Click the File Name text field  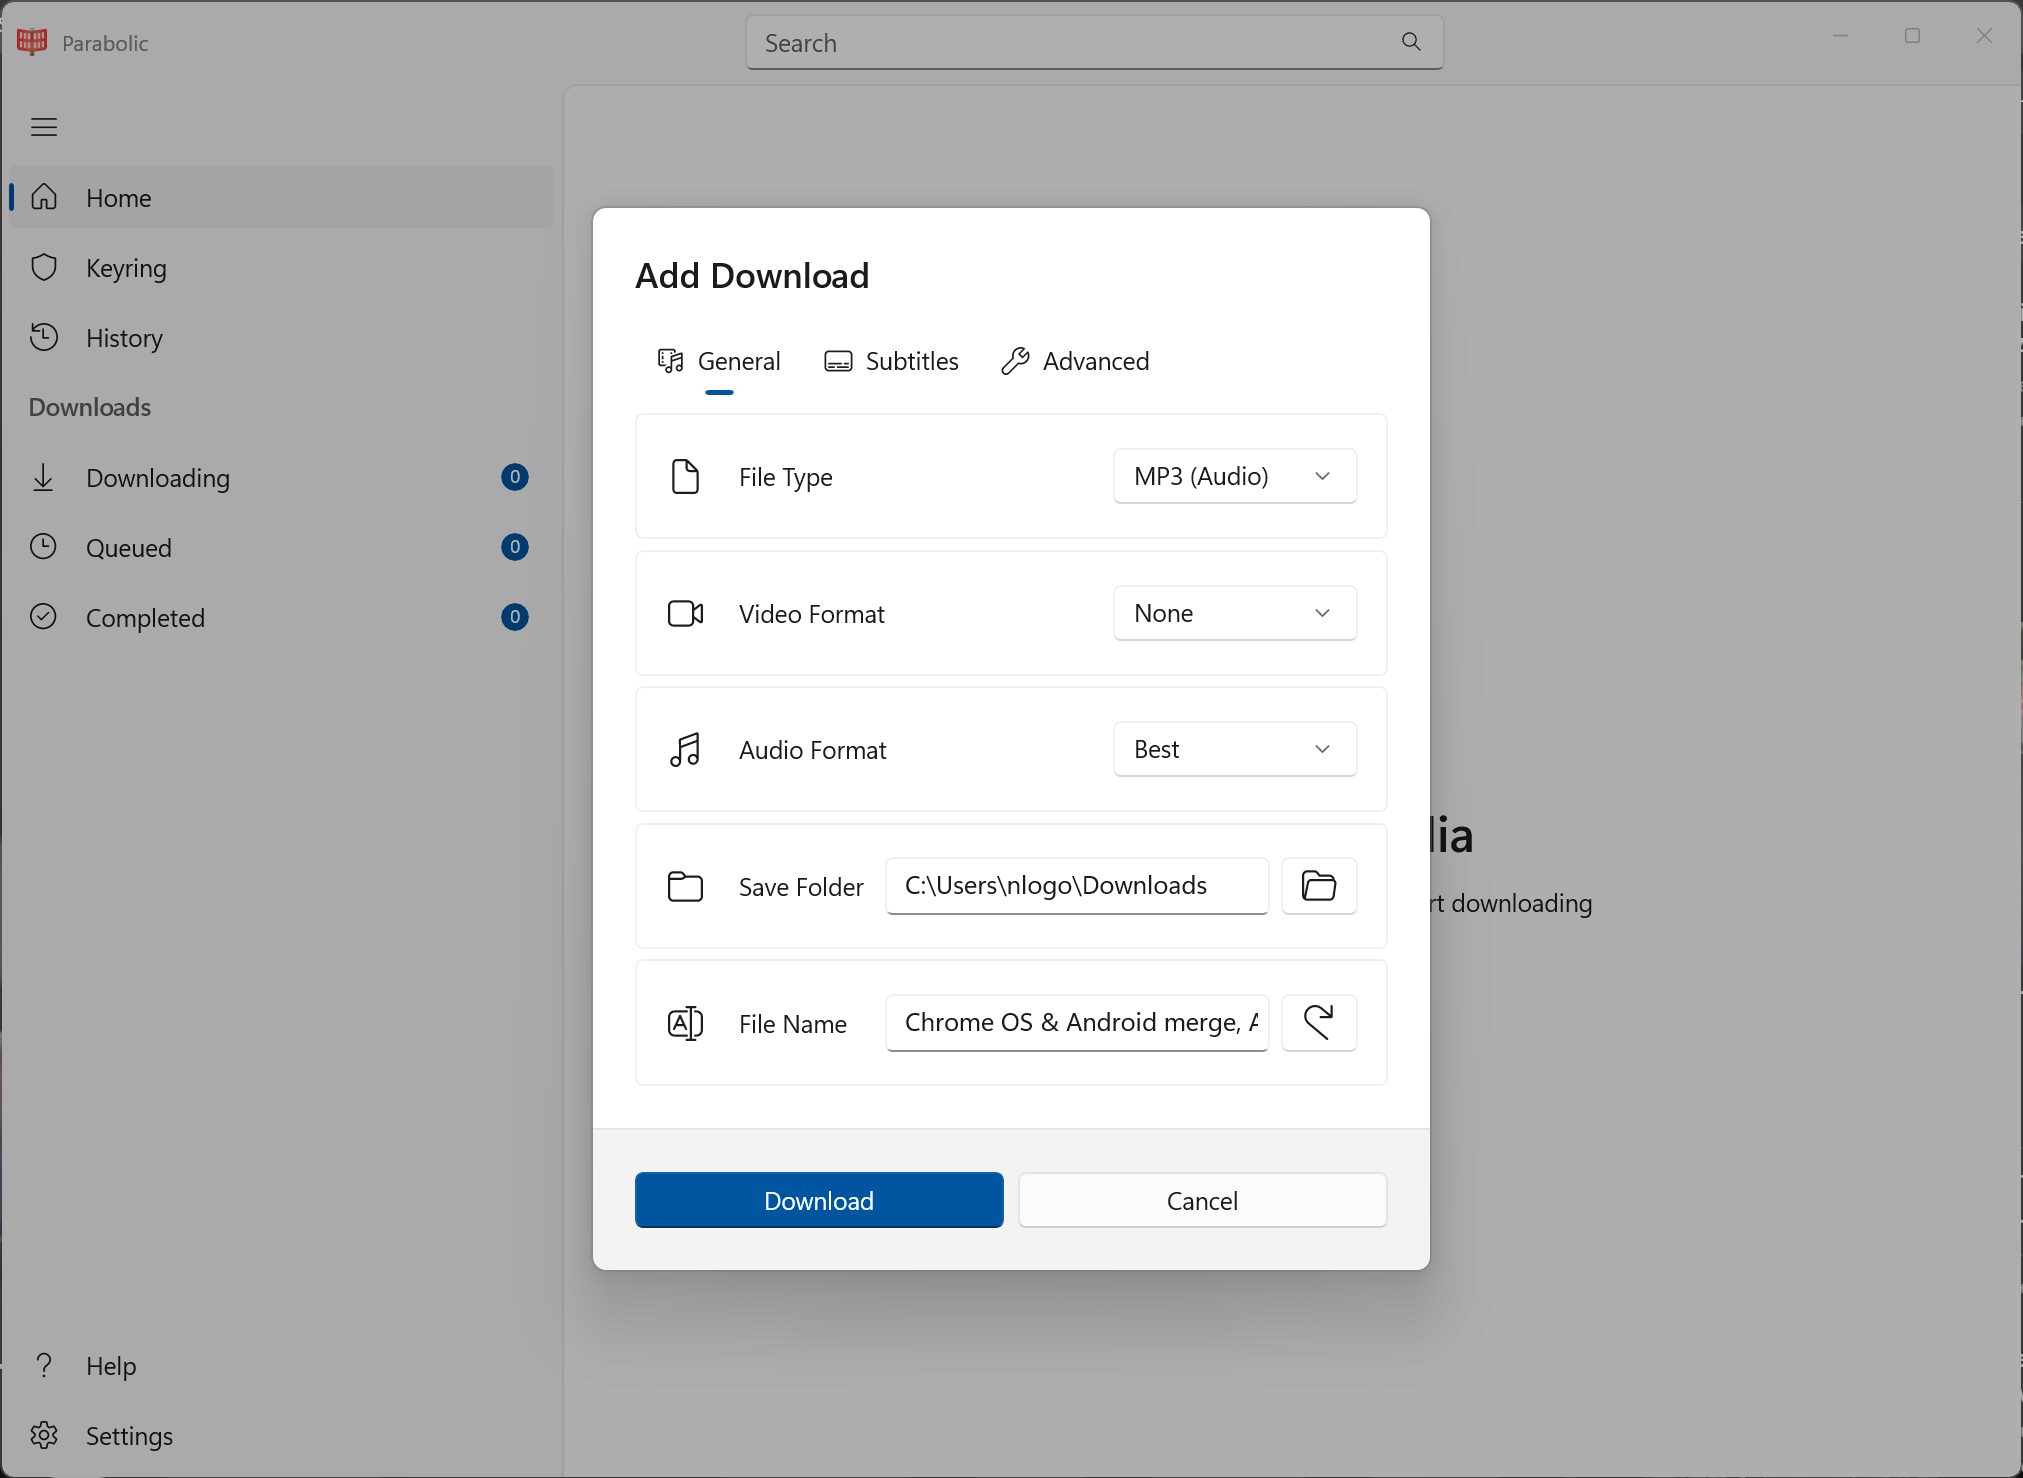[x=1076, y=1023]
